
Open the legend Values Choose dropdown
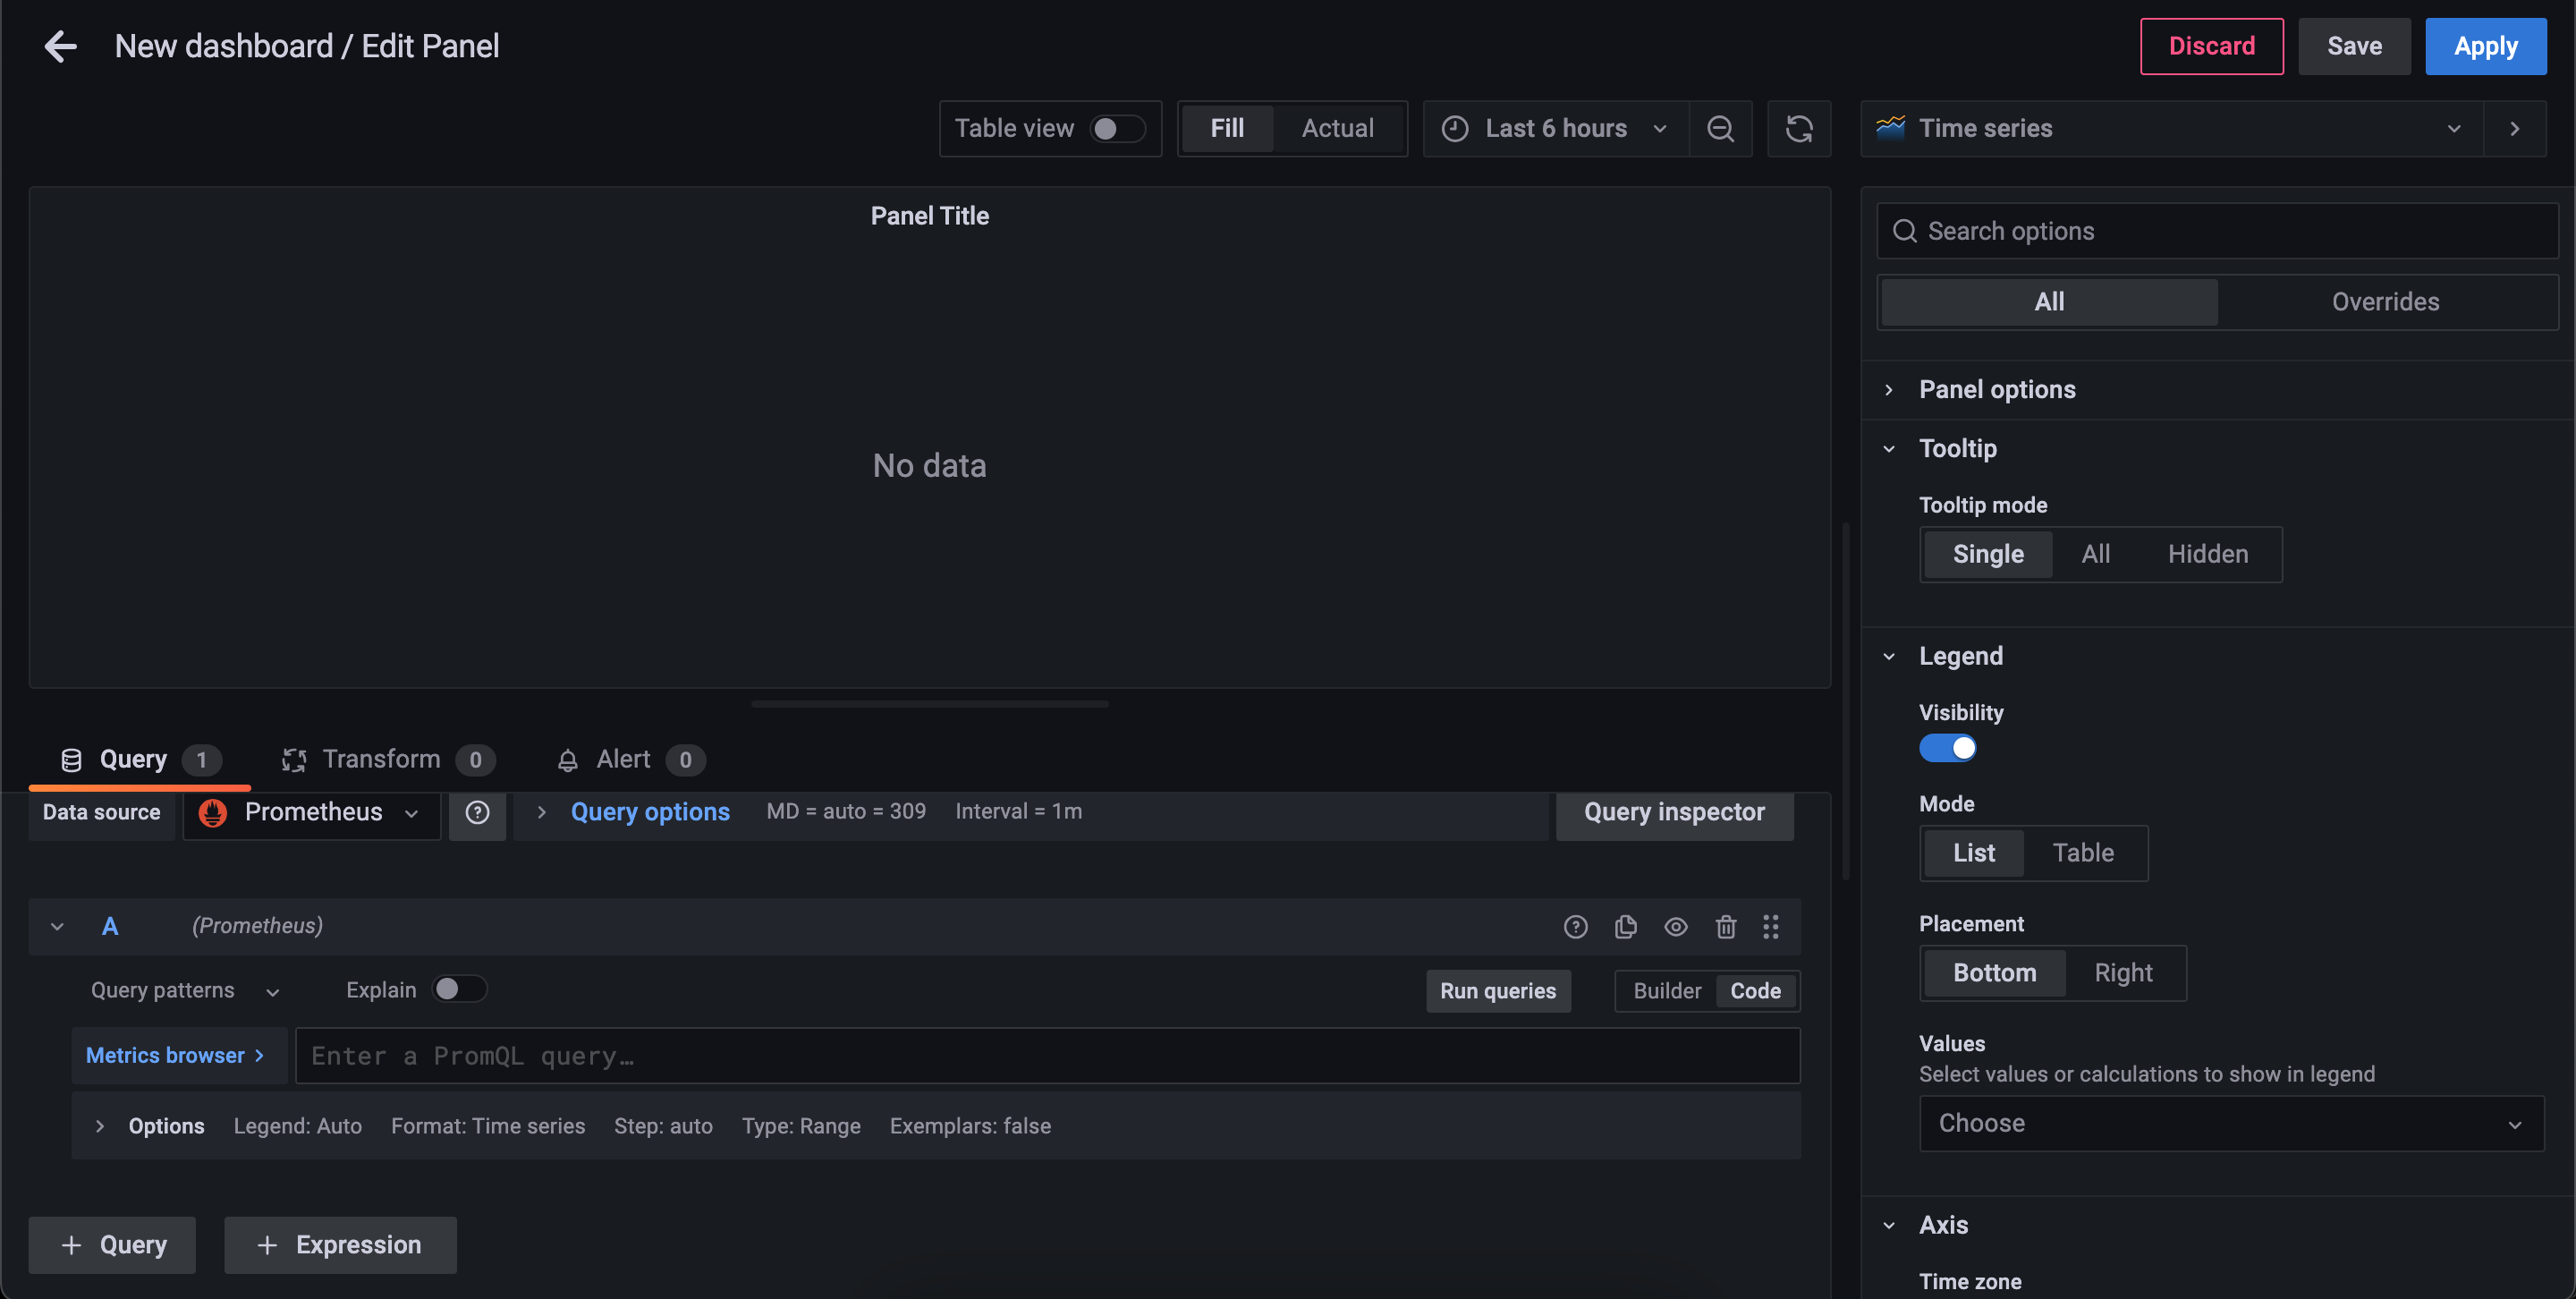point(2231,1123)
